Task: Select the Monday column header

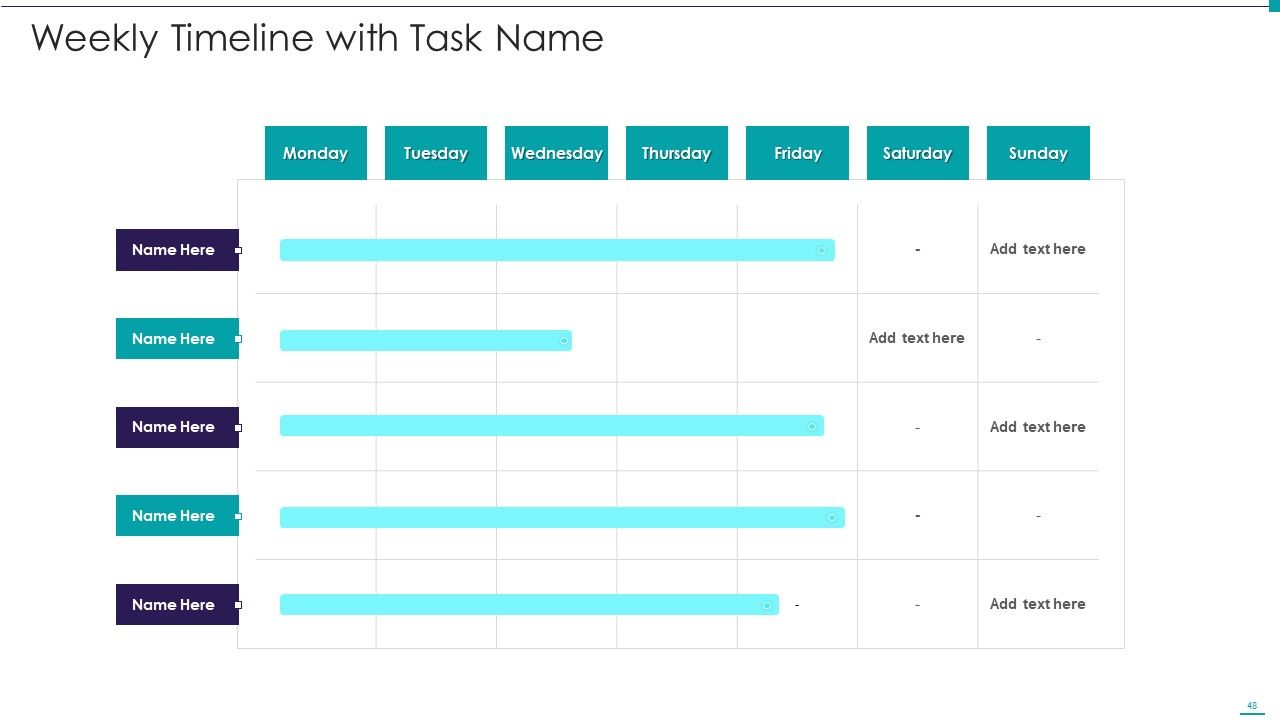Action: tap(315, 153)
